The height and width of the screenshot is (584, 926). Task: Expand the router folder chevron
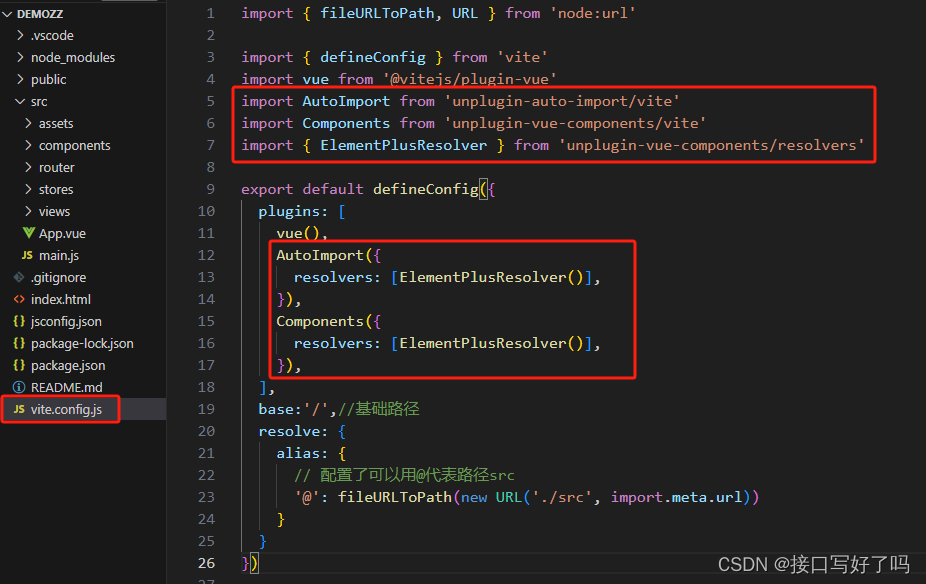28,167
